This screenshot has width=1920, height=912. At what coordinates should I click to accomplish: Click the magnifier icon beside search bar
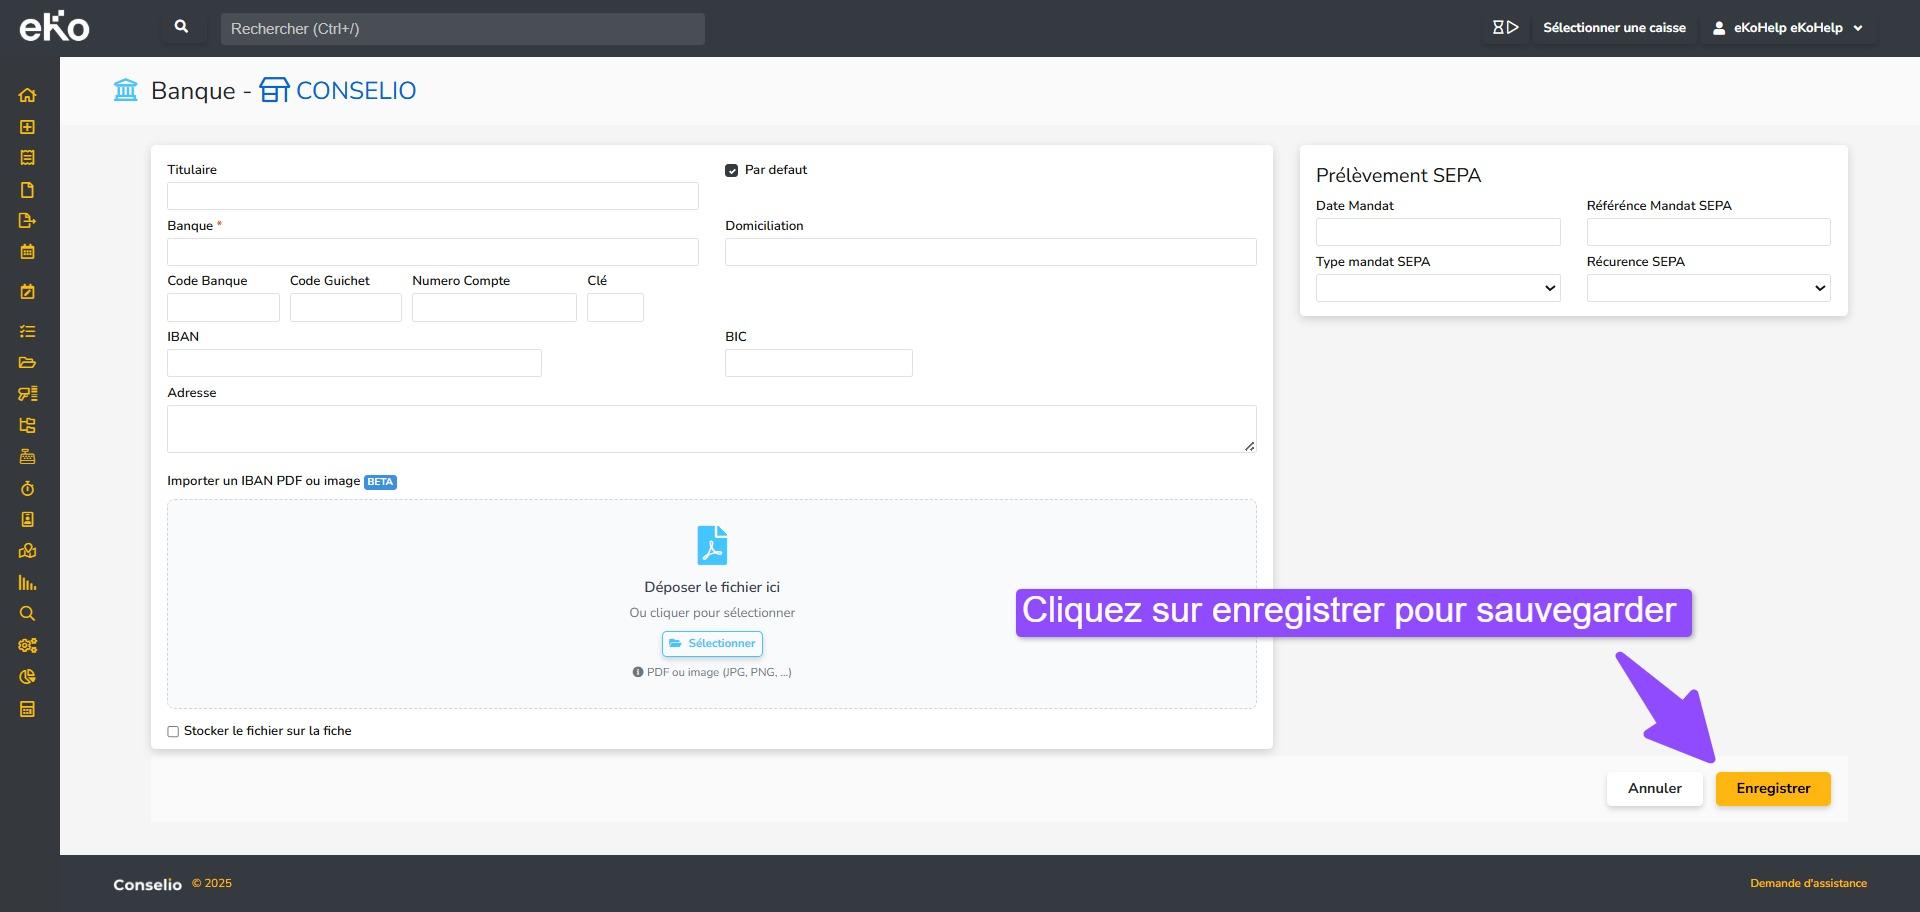tap(181, 28)
